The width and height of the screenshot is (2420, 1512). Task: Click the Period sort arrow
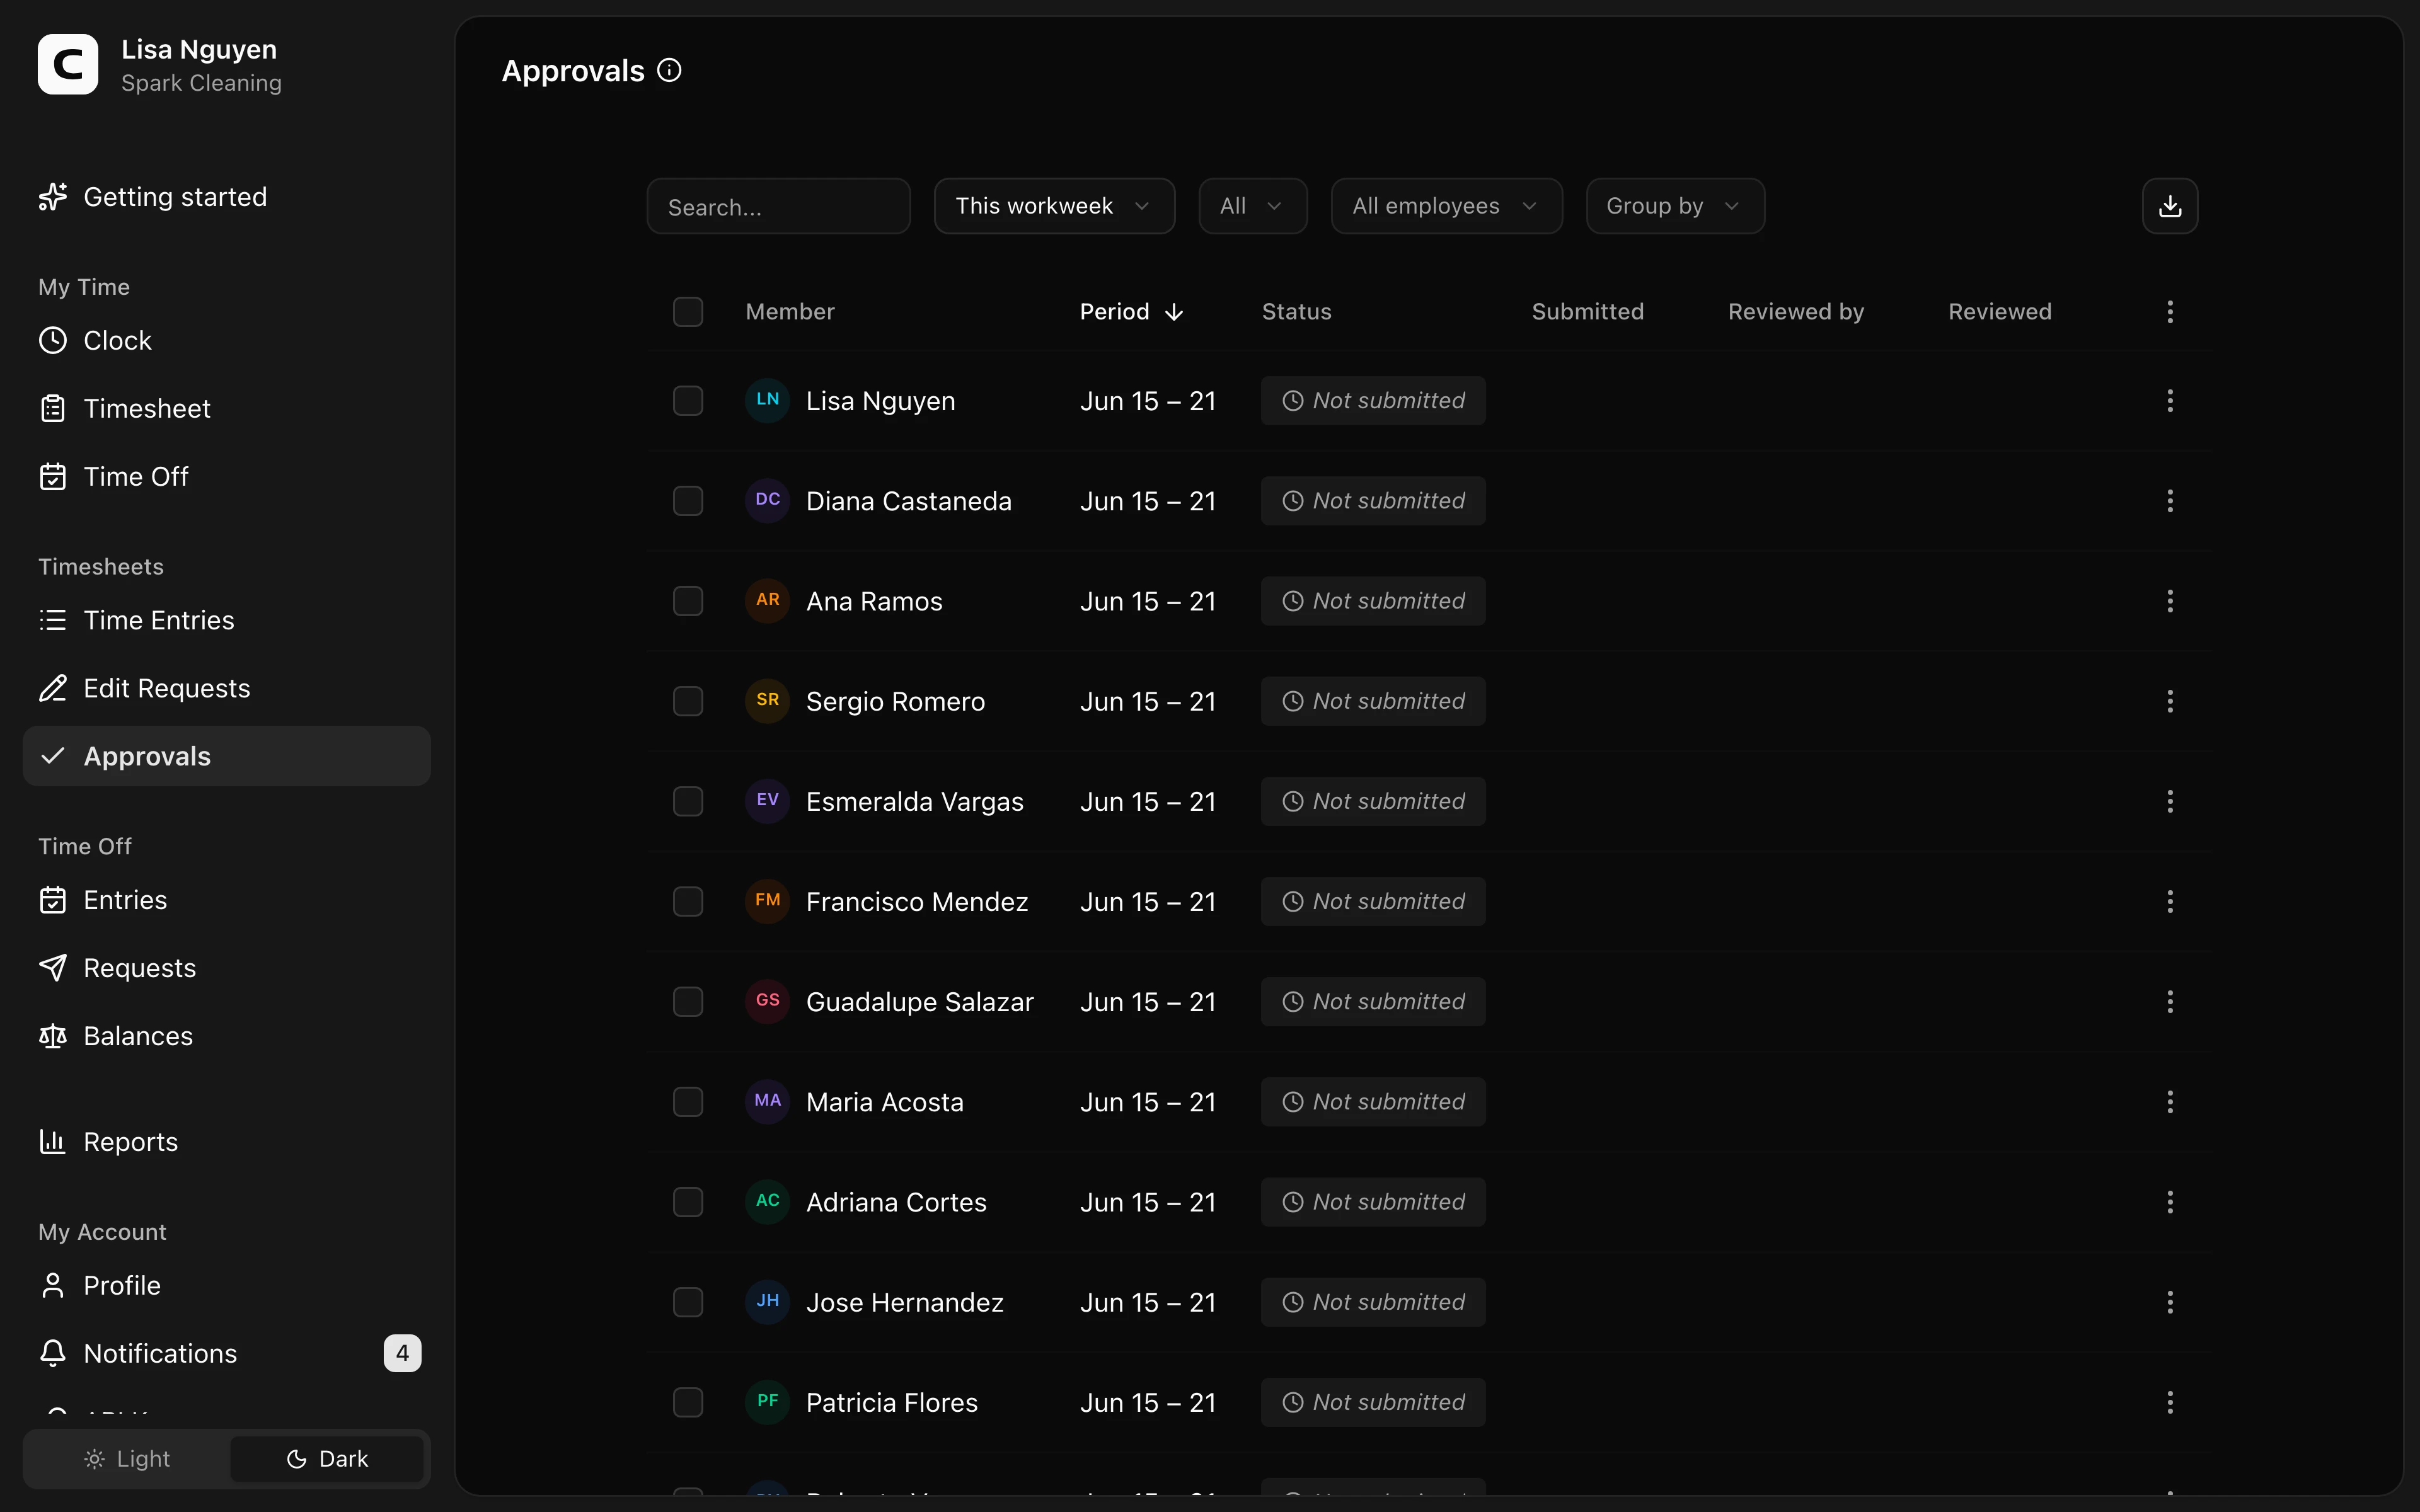[x=1174, y=312]
